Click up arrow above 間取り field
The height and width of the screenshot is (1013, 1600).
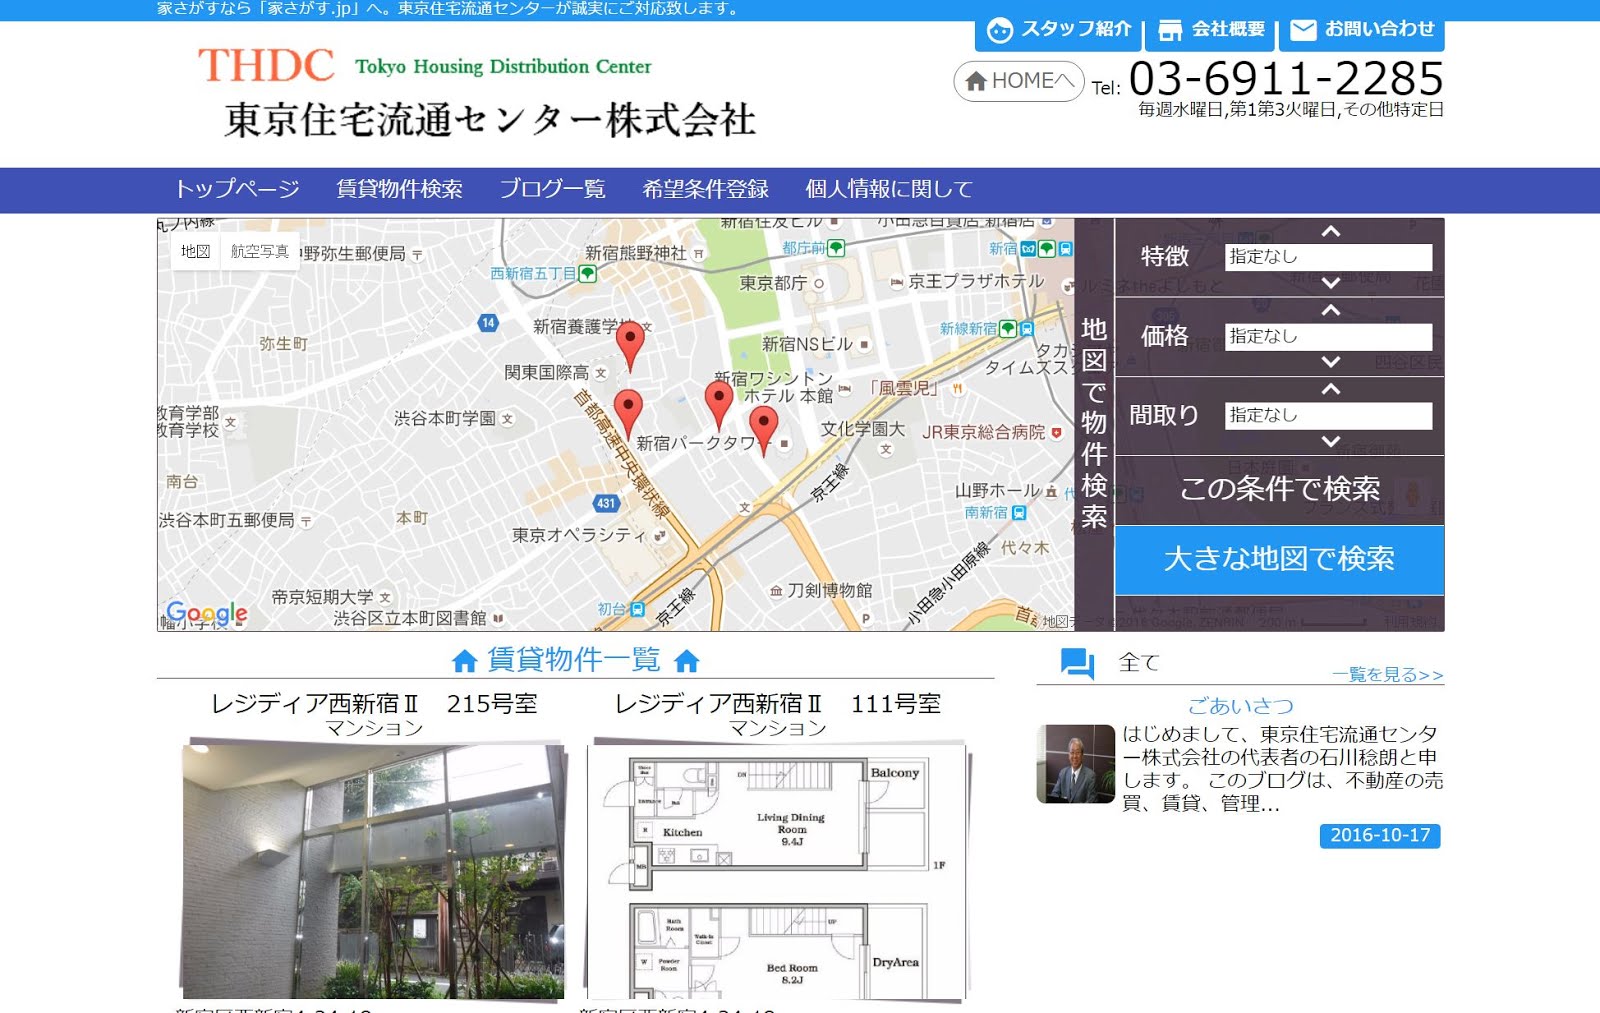tap(1330, 389)
